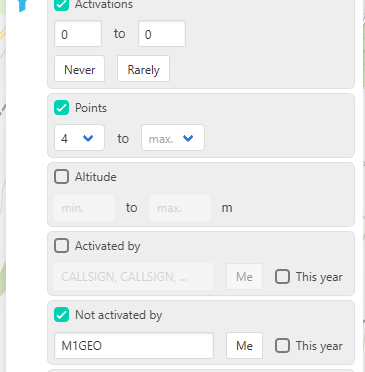This screenshot has height=372, width=365.
Task: Open the minimum points dropdown showing 4
Action: (79, 138)
